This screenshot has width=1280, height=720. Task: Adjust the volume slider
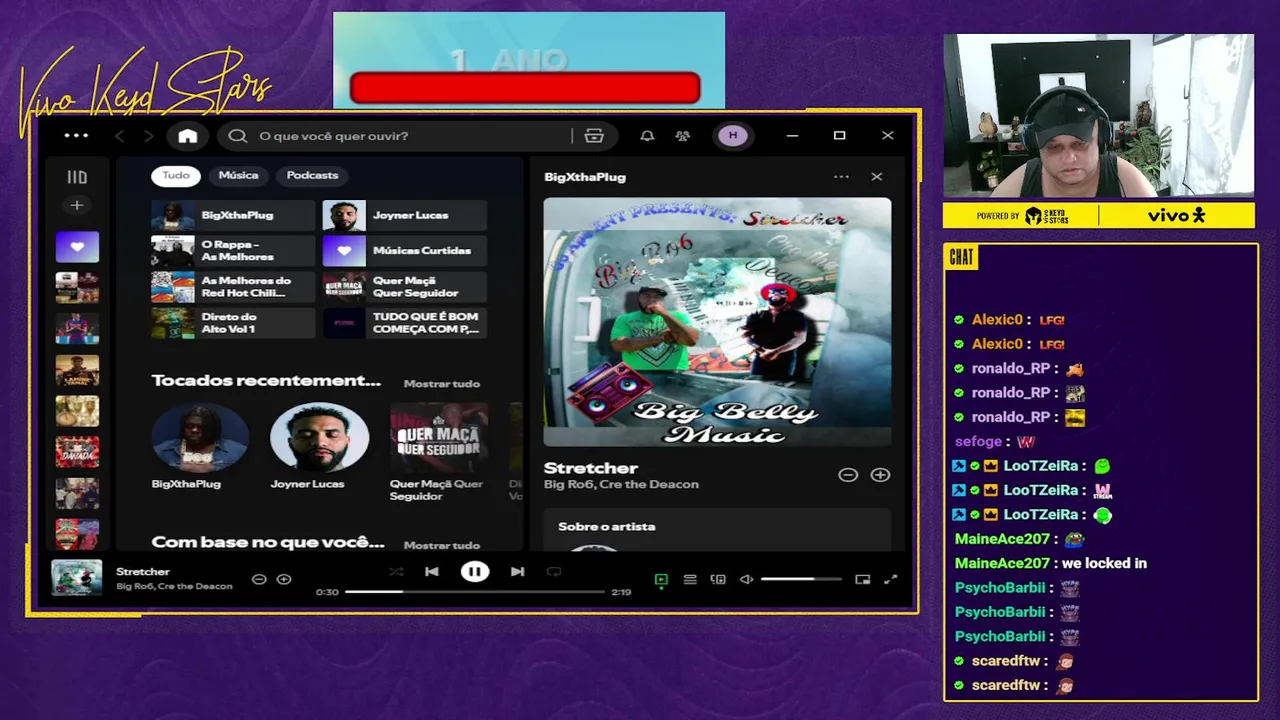[x=801, y=579]
